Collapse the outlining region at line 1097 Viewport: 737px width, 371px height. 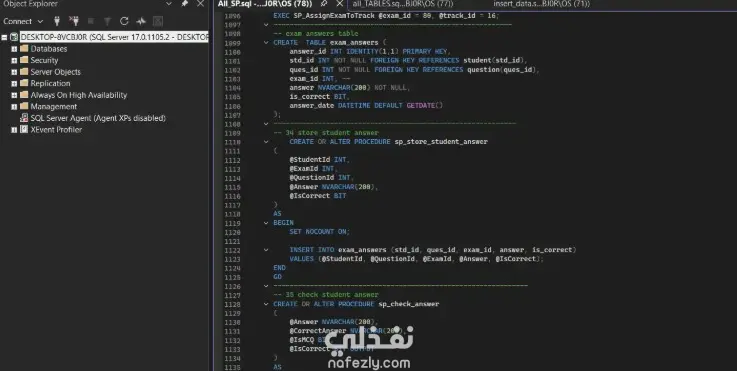pyautogui.click(x=266, y=25)
